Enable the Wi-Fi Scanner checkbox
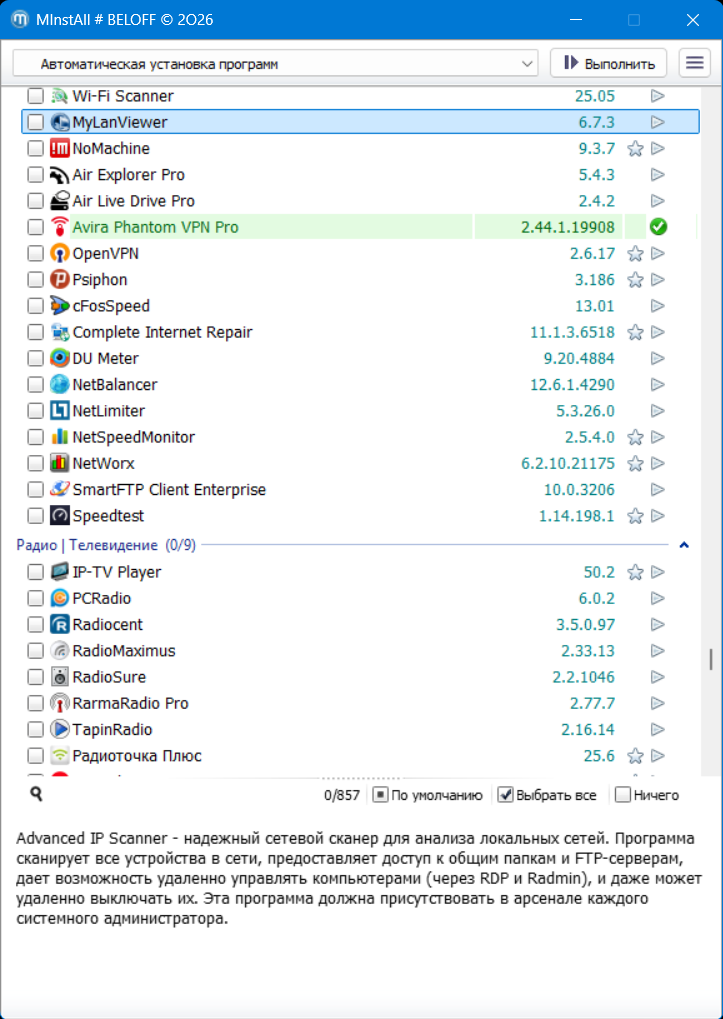The height and width of the screenshot is (1019, 723). 35,97
